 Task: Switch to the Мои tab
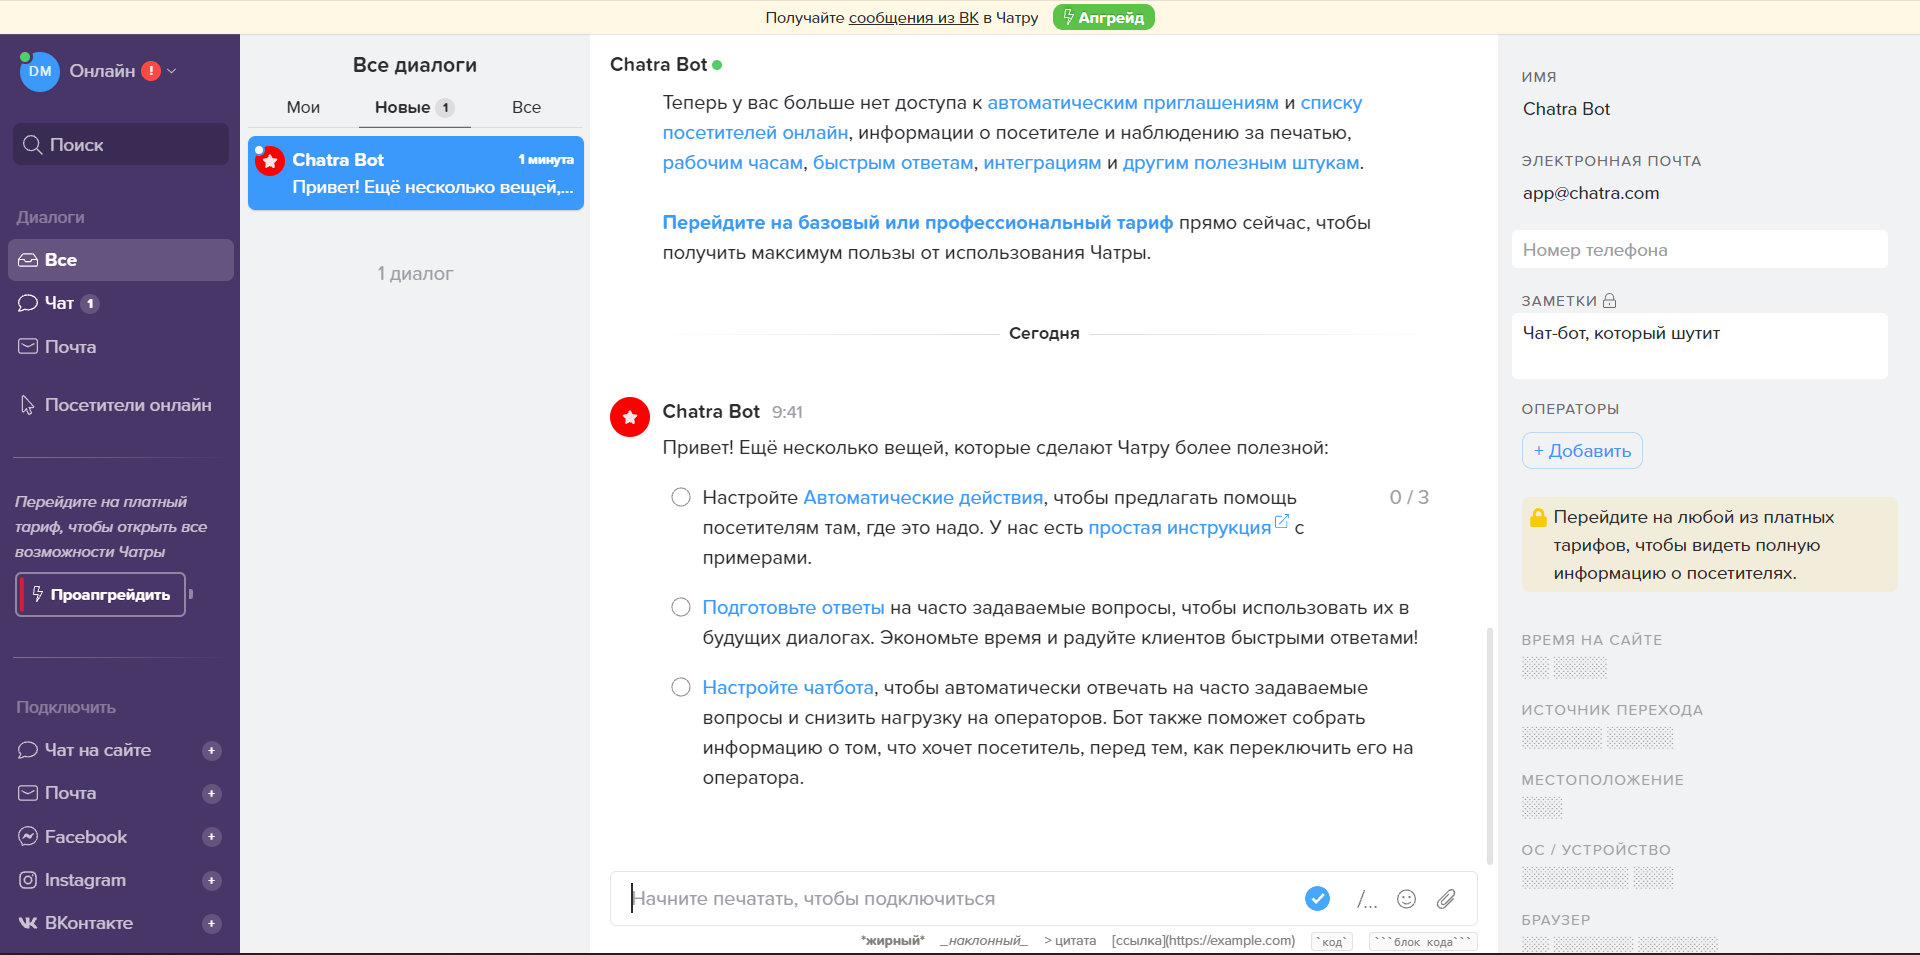point(303,107)
